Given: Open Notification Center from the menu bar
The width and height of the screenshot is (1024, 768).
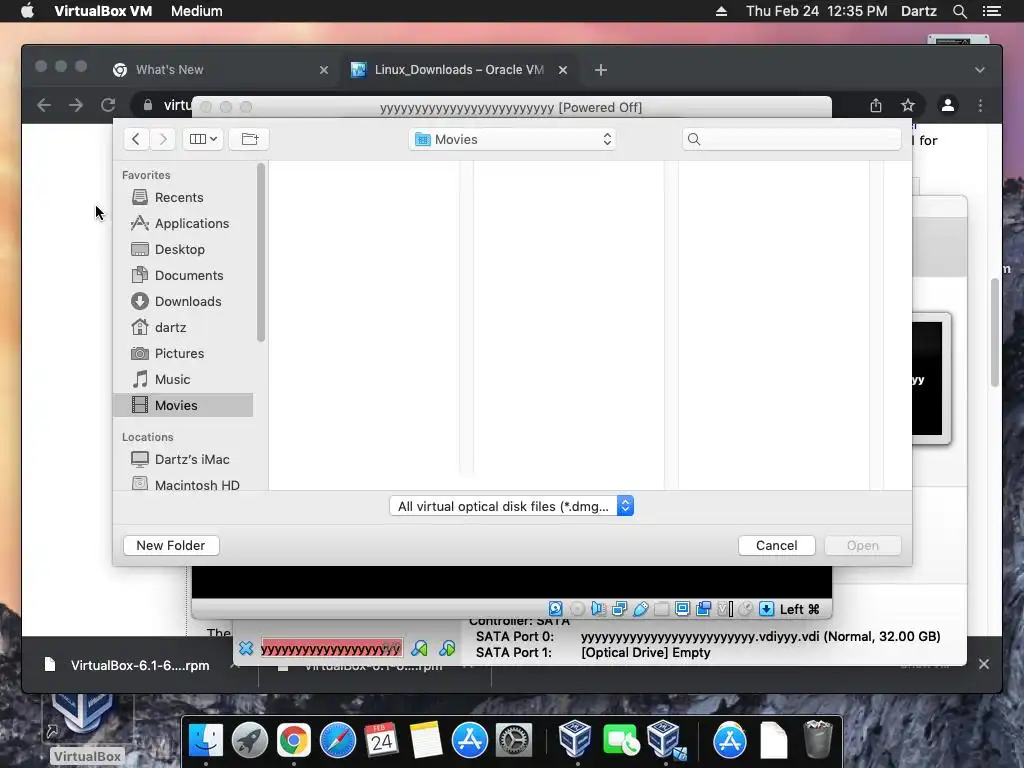Looking at the screenshot, I should 991,11.
